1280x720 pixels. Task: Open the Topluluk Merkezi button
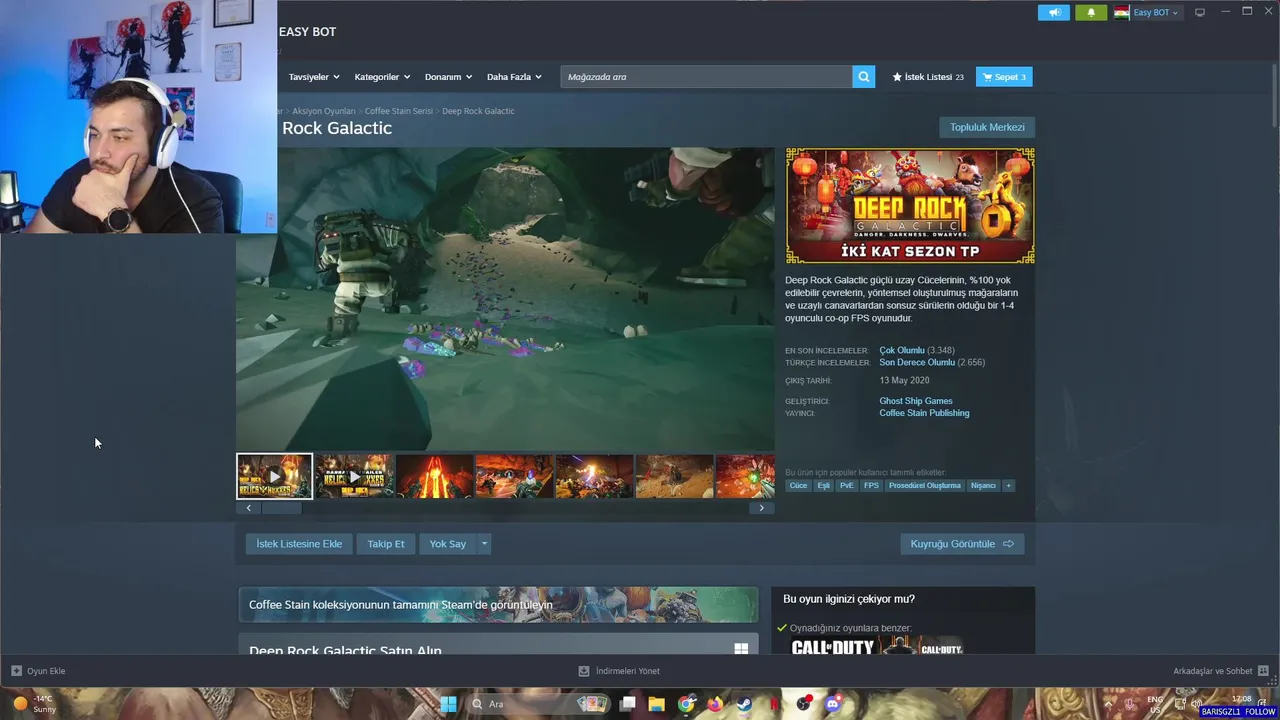tap(987, 127)
